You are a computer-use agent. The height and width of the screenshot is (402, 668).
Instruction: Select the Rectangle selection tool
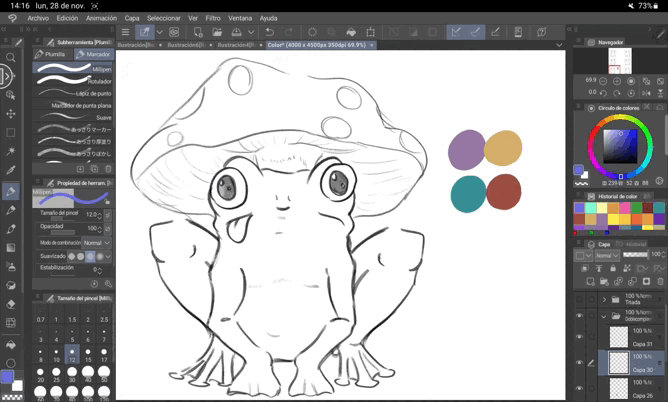pyautogui.click(x=11, y=132)
